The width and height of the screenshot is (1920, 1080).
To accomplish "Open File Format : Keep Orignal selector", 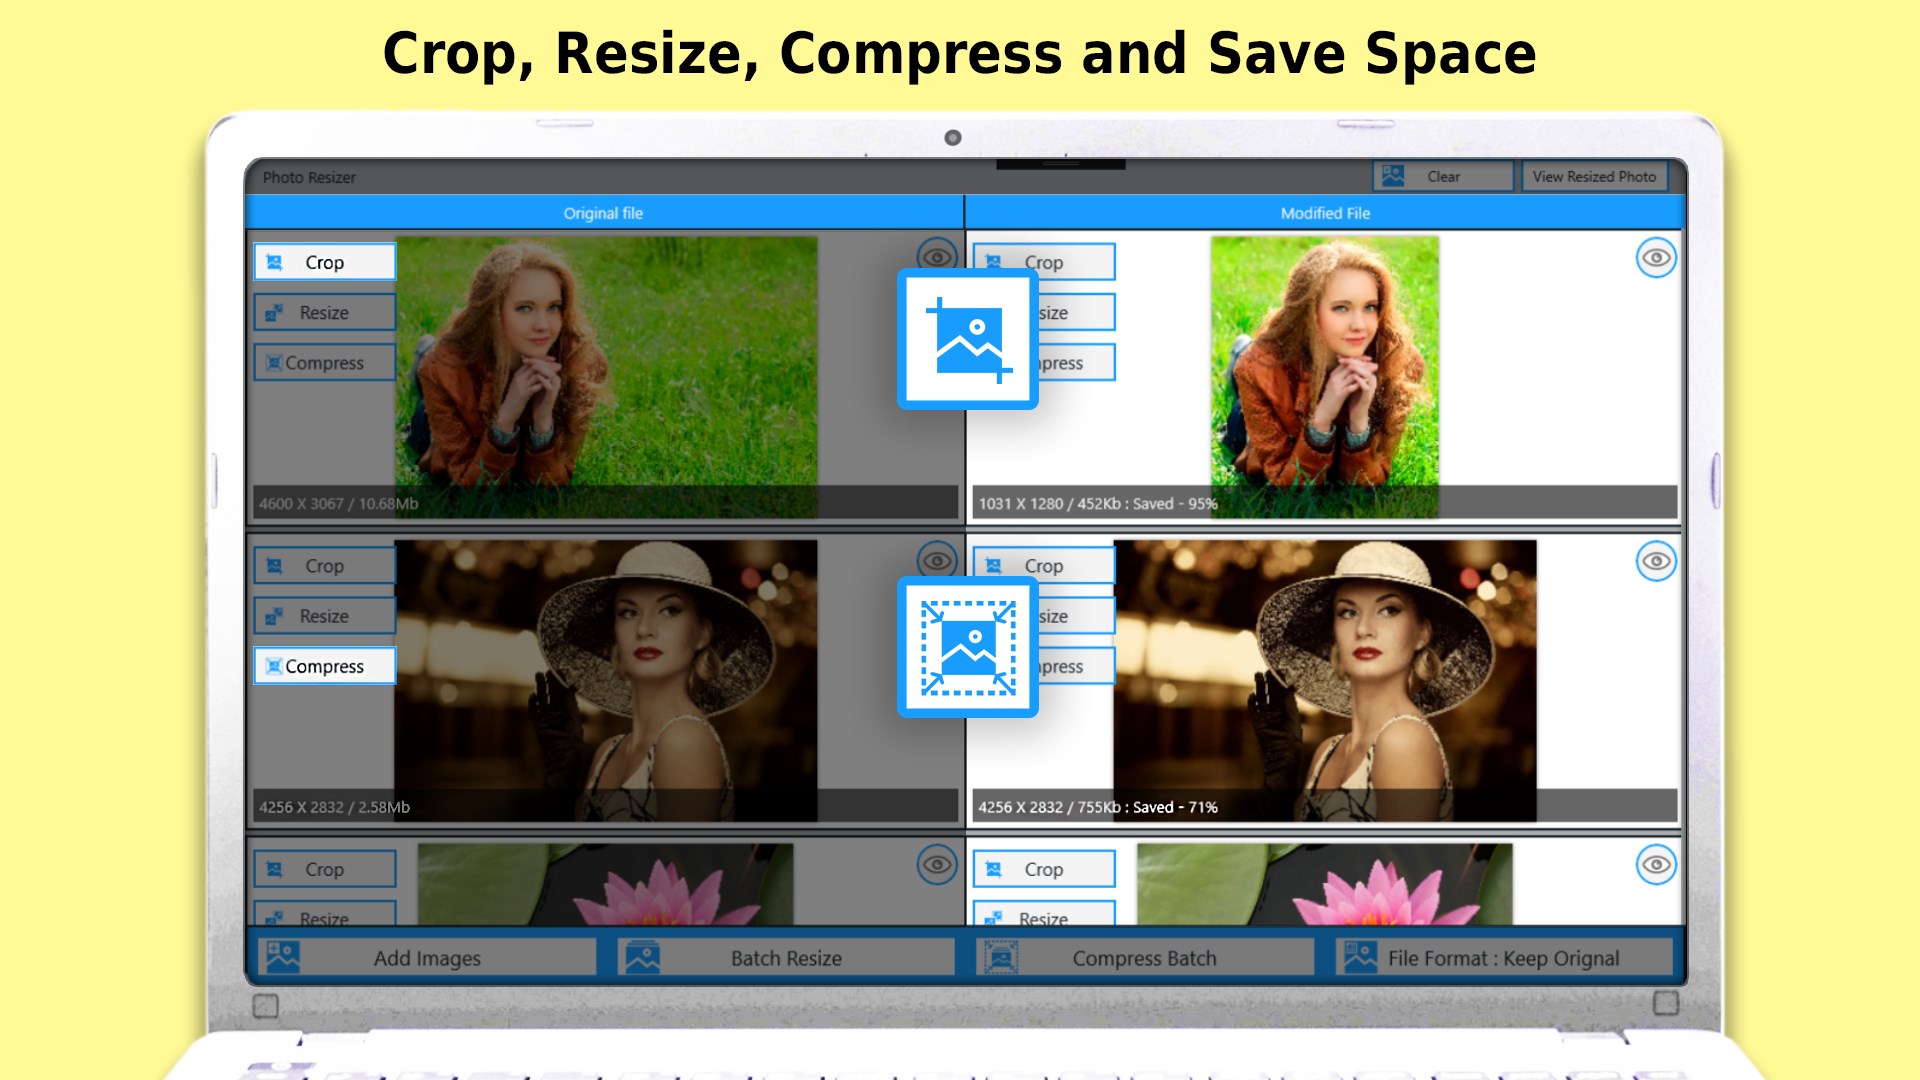I will coord(1502,957).
